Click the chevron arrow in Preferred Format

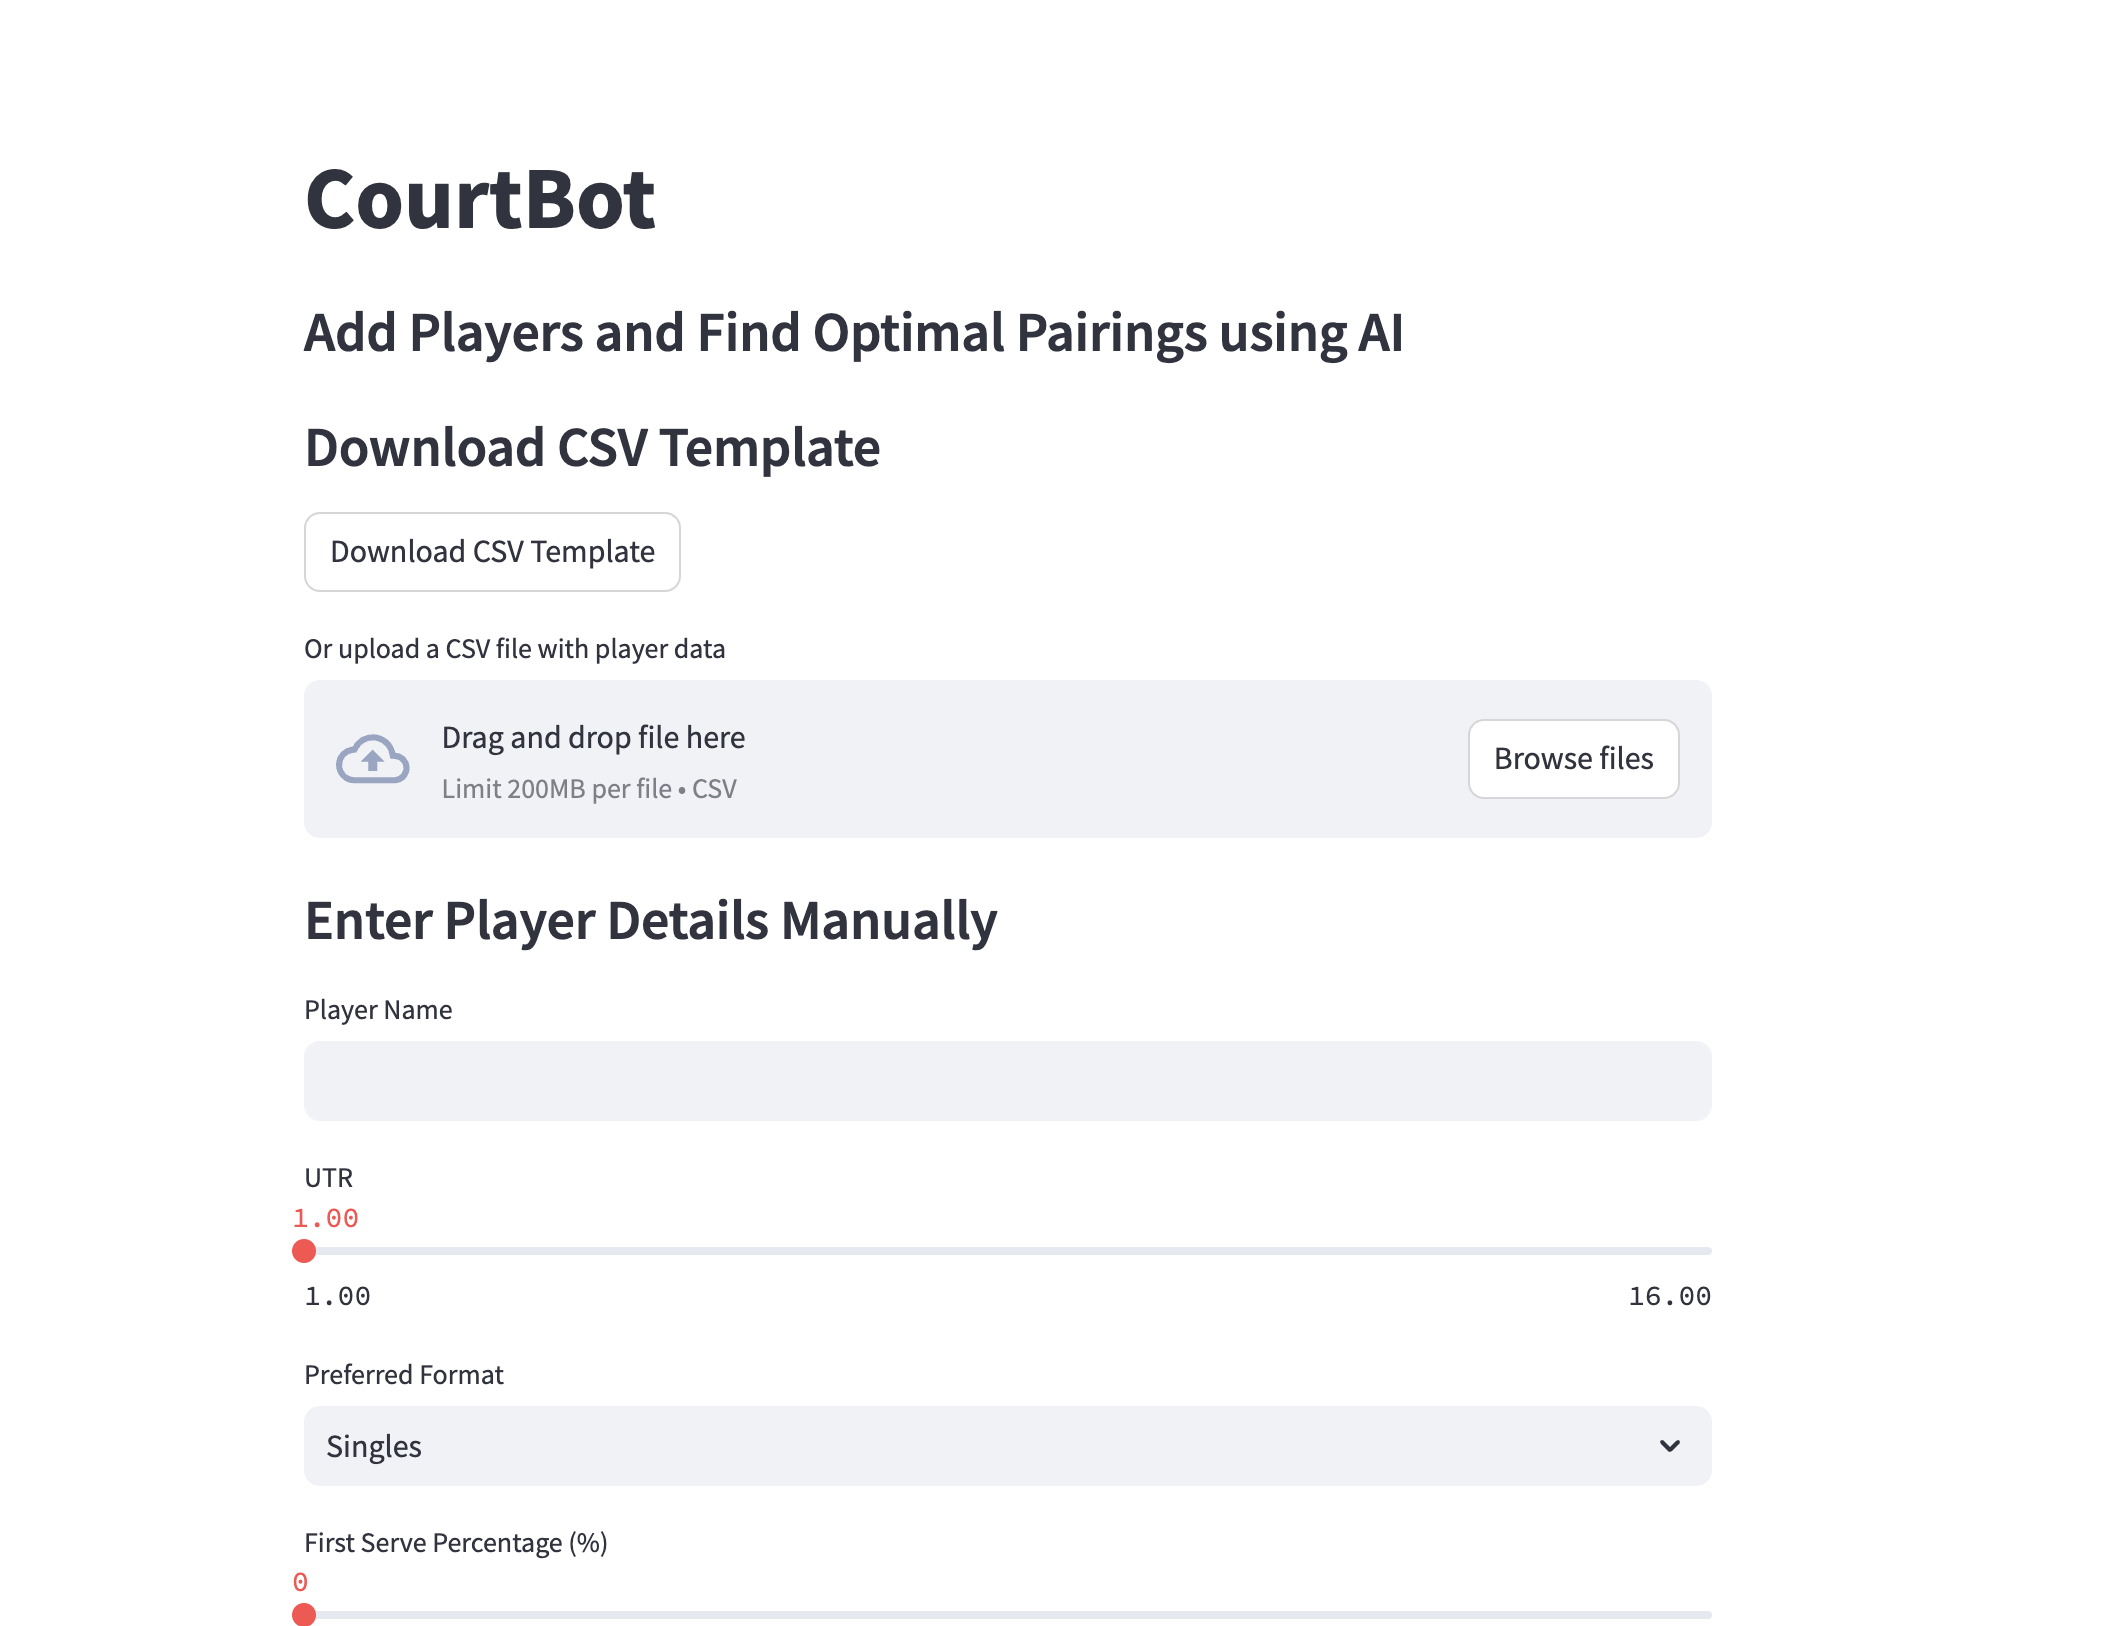1669,1446
